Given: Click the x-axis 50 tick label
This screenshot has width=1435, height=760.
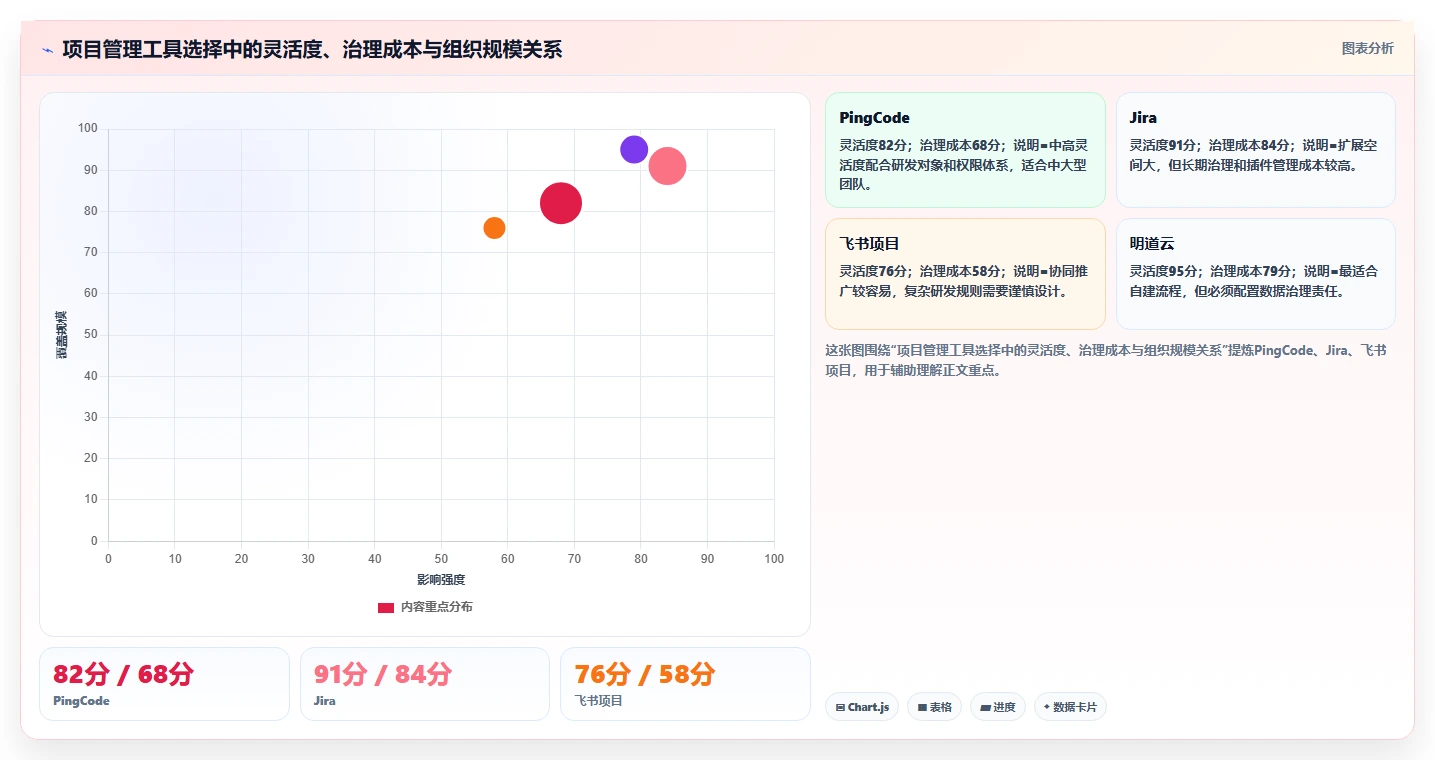Looking at the screenshot, I should [x=441, y=558].
